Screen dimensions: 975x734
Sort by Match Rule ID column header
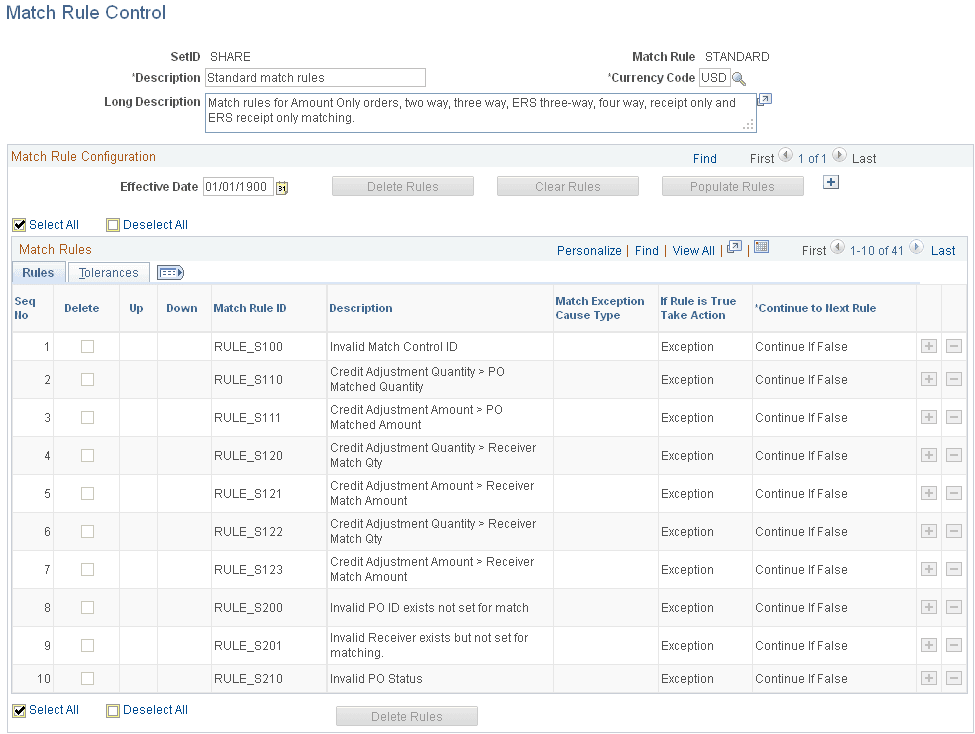250,308
